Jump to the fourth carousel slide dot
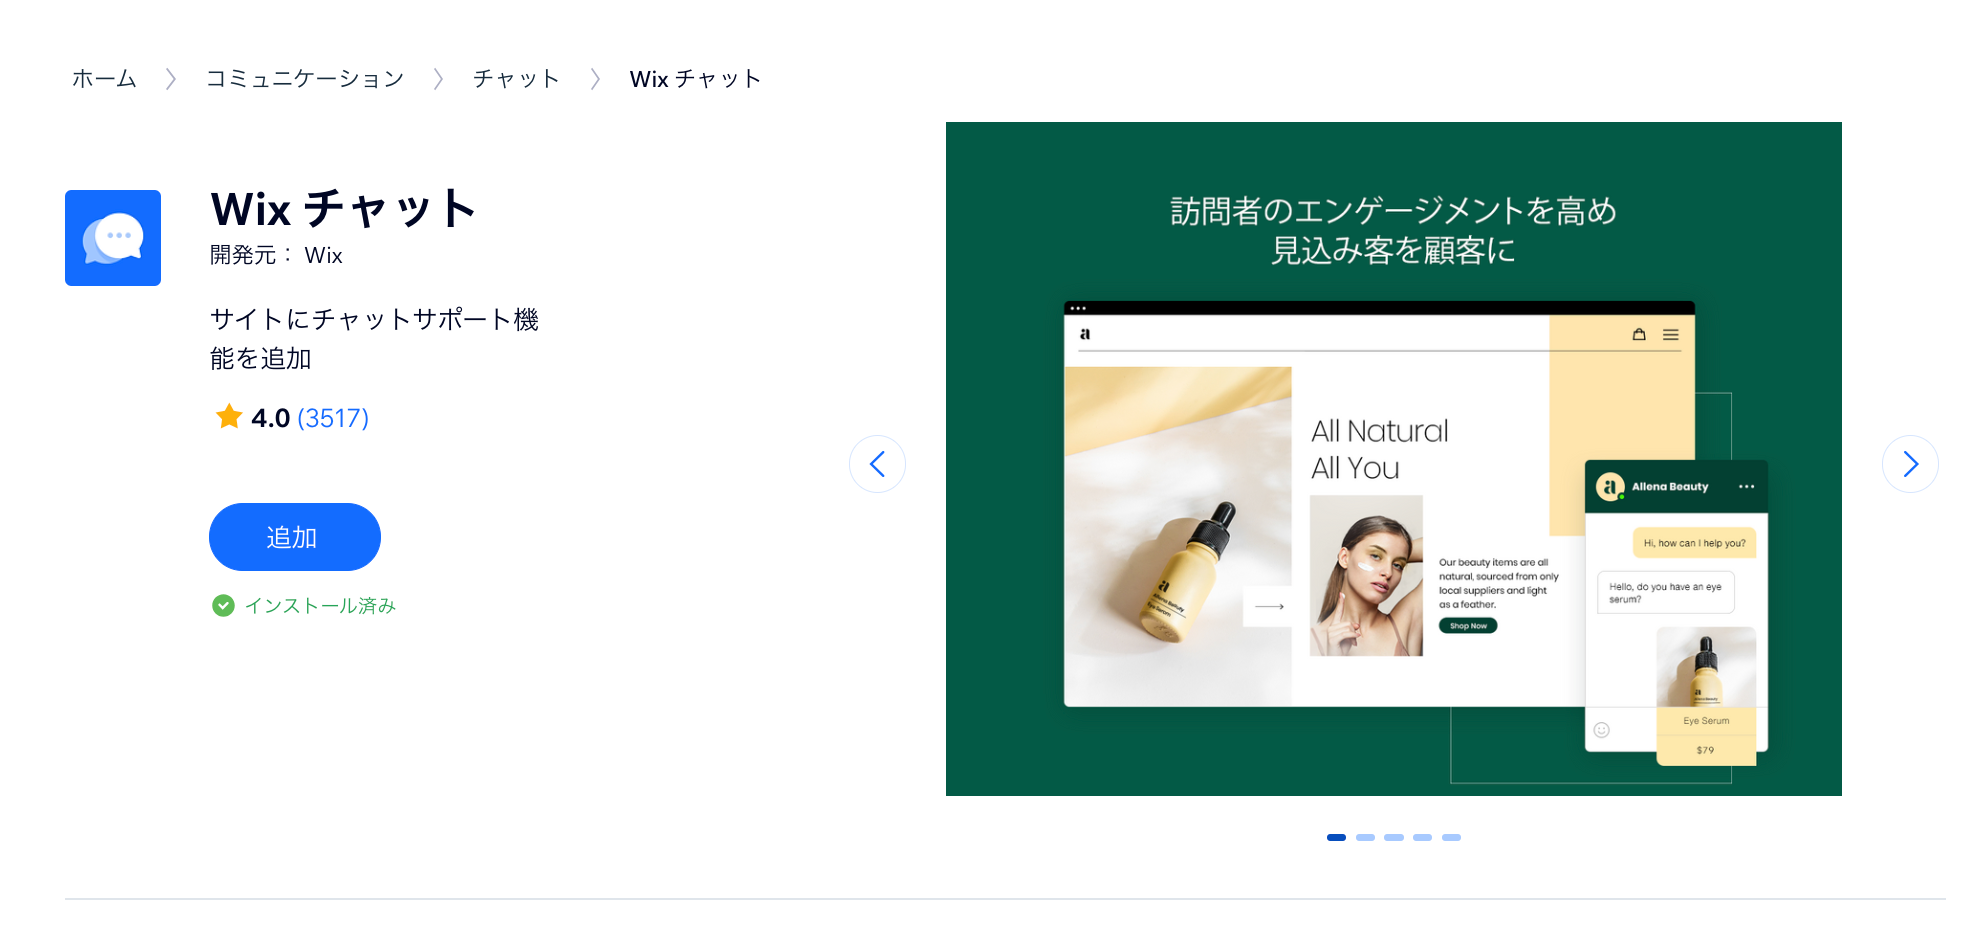Viewport: 1980px width, 944px height. pos(1422,837)
